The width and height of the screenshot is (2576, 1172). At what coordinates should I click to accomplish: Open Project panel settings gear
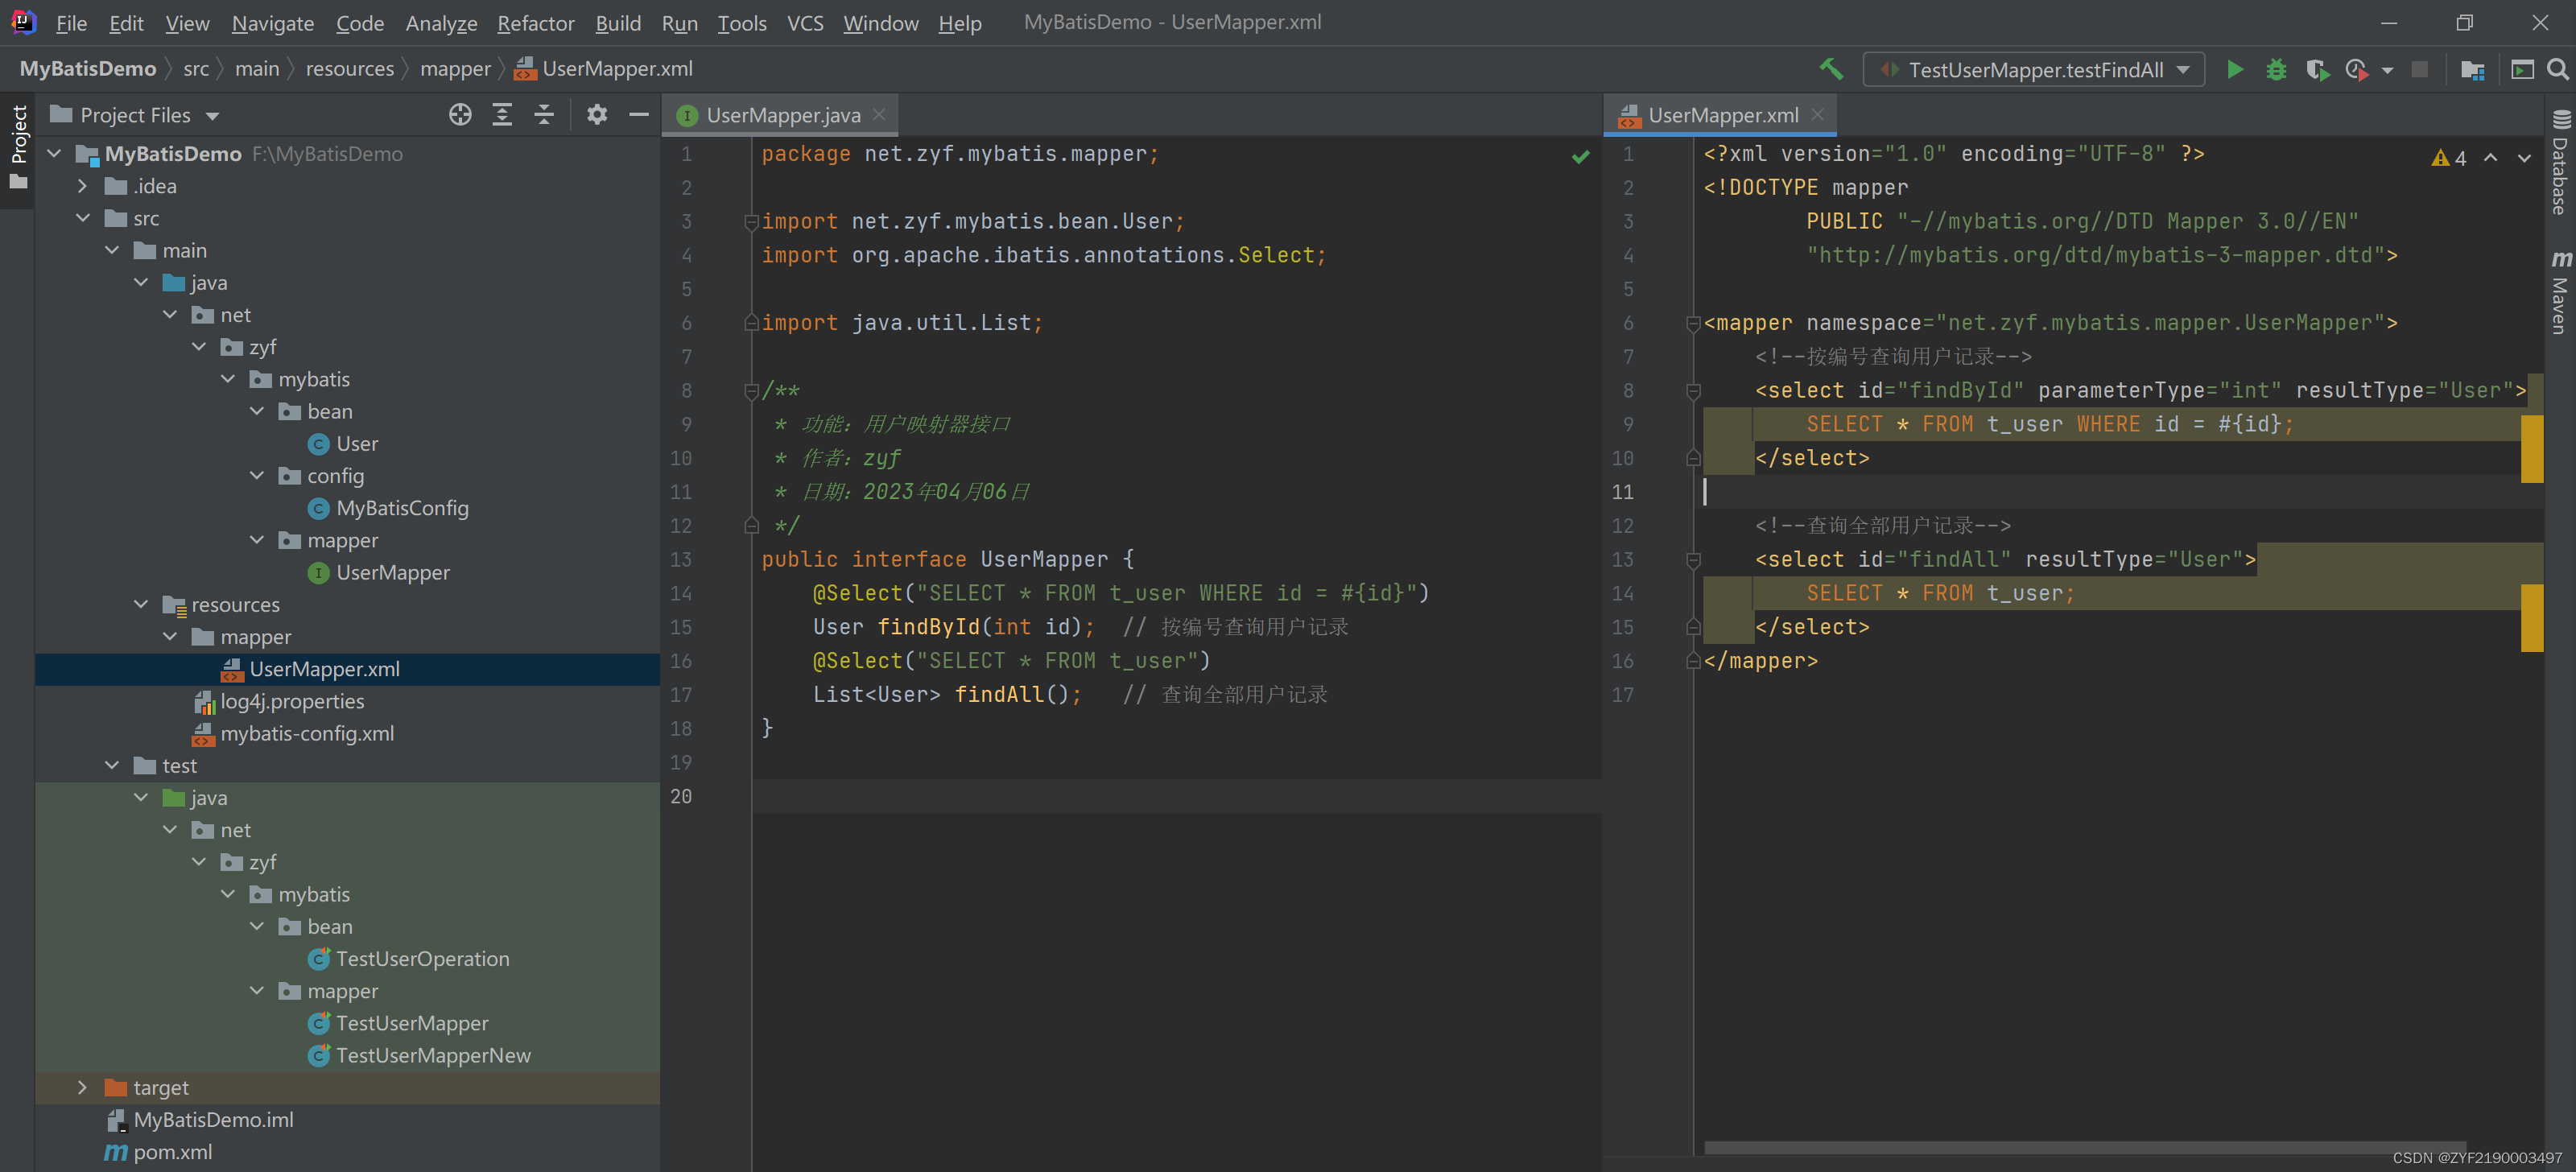pos(597,115)
